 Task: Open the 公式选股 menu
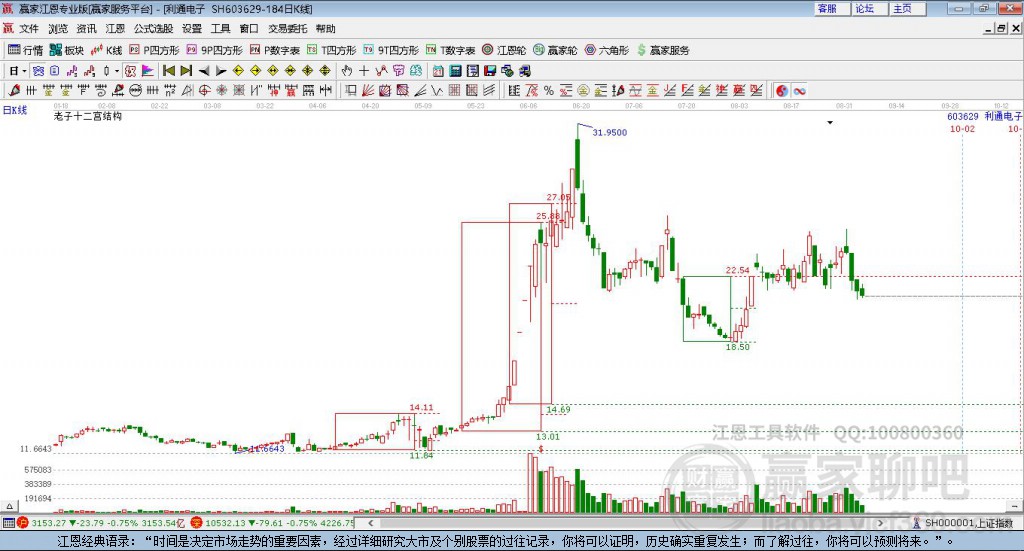pos(153,29)
